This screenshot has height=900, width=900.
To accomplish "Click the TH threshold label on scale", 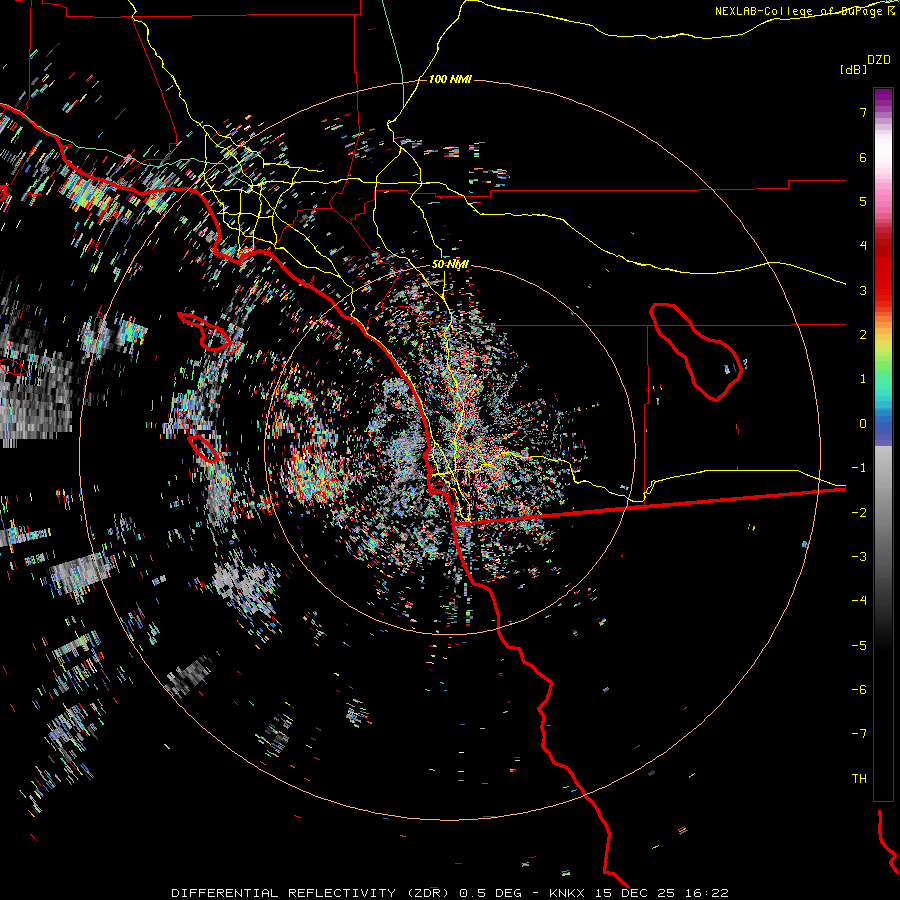I will tap(859, 779).
